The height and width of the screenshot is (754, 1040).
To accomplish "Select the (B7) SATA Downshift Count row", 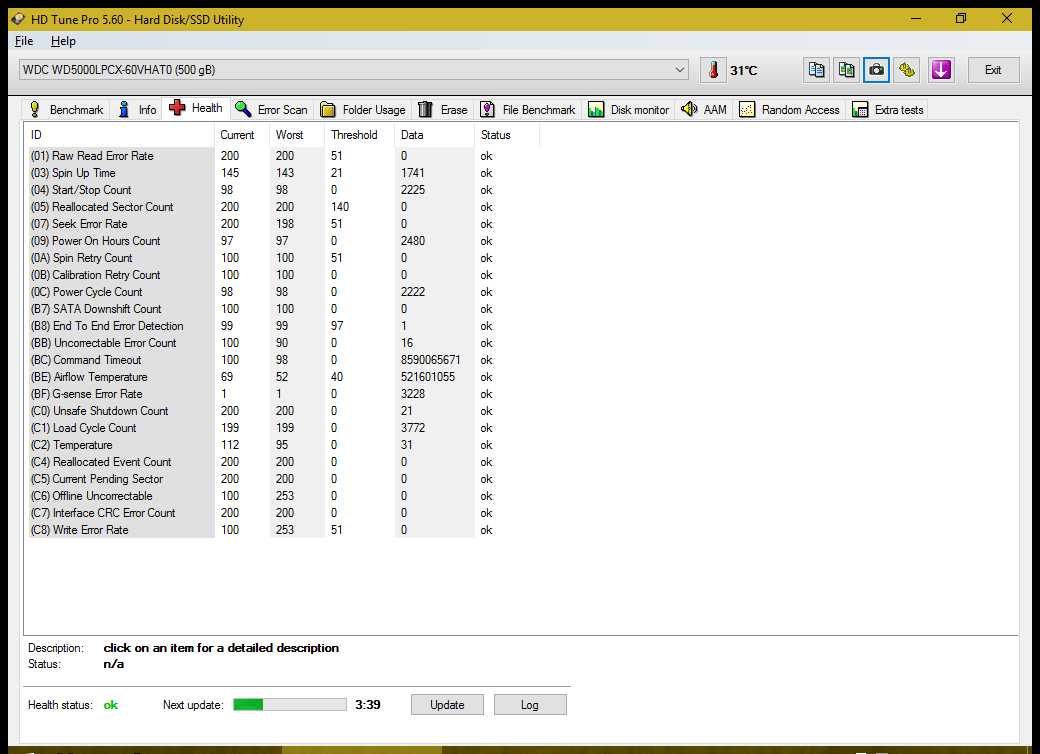I will coord(284,309).
